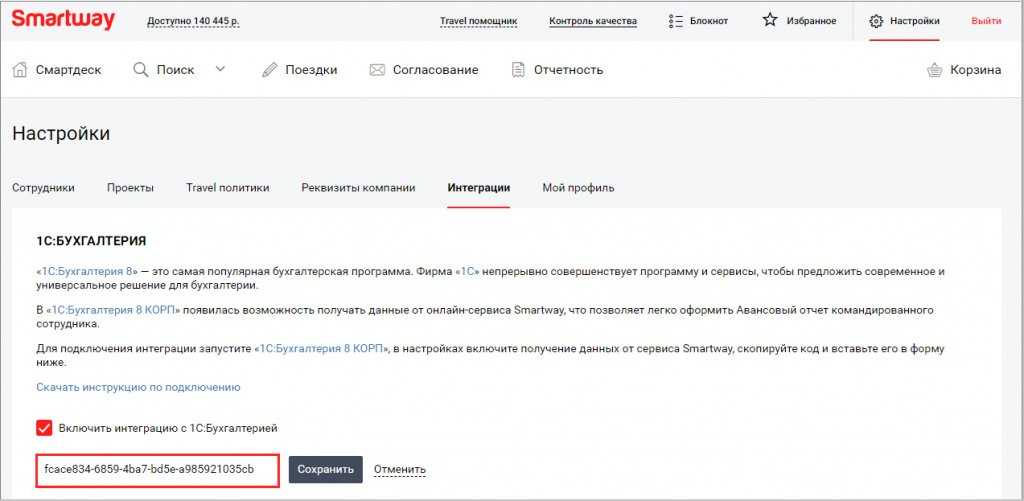Click the Поездки pencil icon
The width and height of the screenshot is (1024, 501).
270,69
